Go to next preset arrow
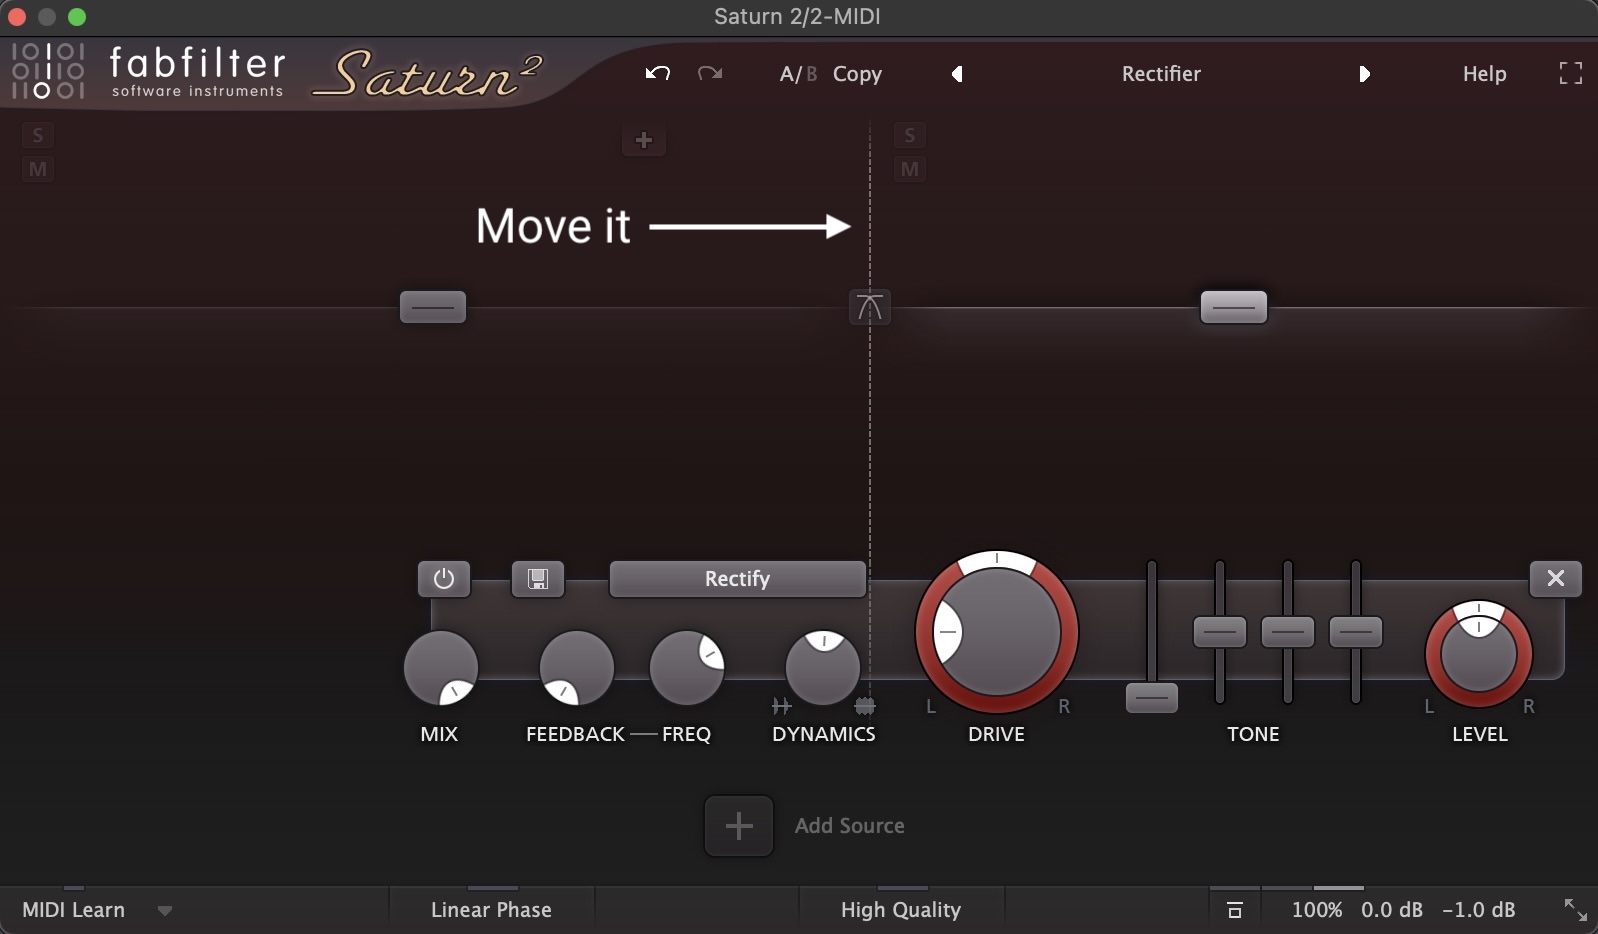Image resolution: width=1598 pixels, height=934 pixels. [1364, 74]
